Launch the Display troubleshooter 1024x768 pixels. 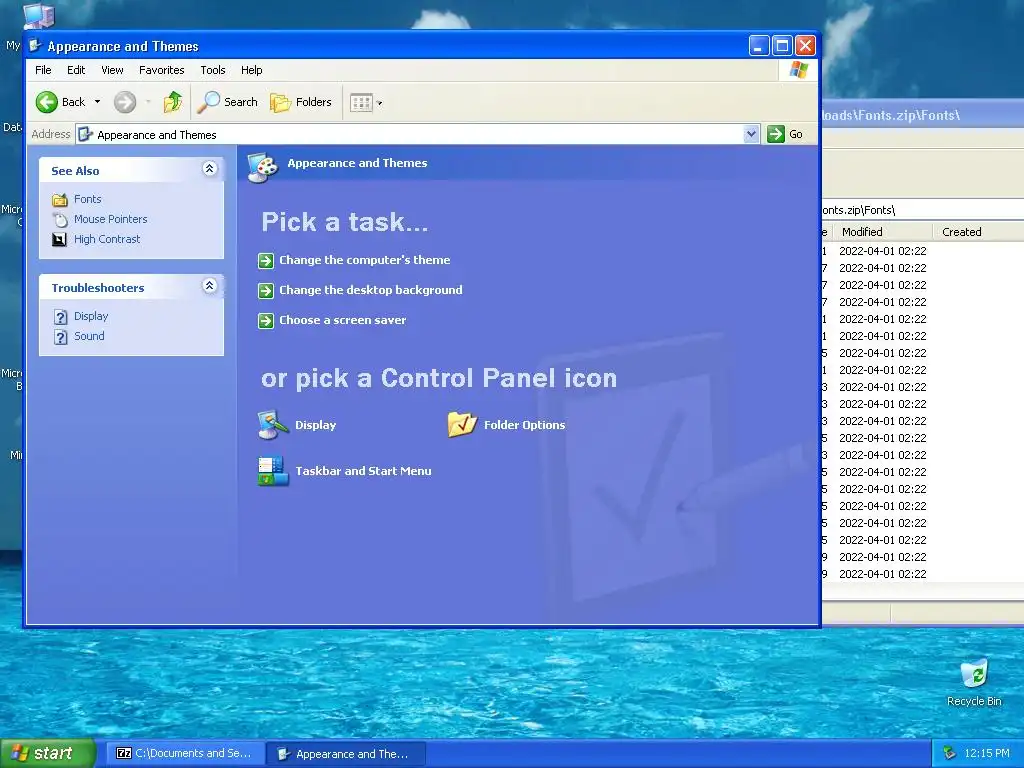(x=91, y=316)
